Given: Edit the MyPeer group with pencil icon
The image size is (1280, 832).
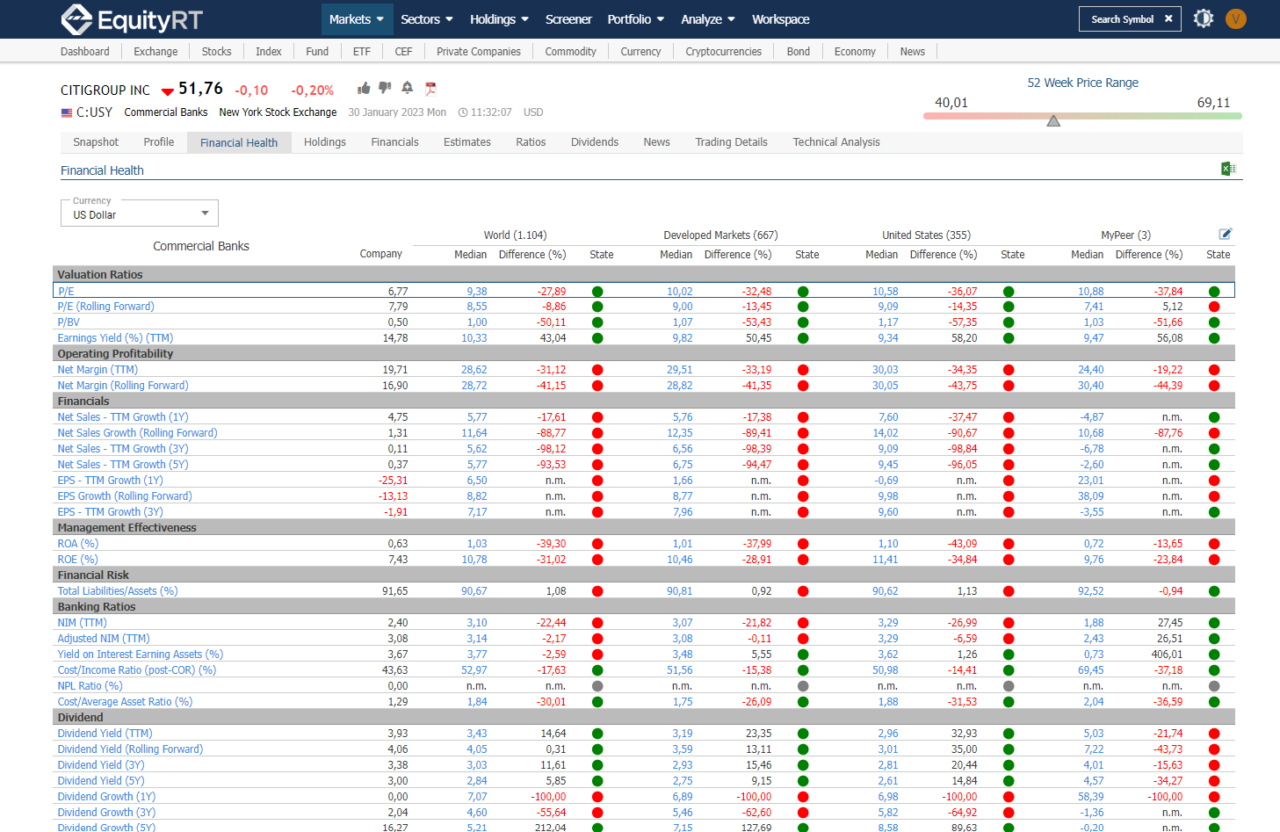Looking at the screenshot, I should 1225,234.
